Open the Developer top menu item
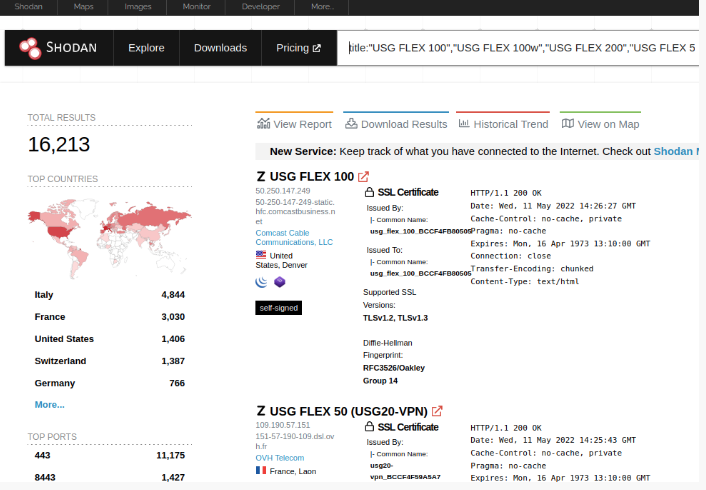 [260, 6]
